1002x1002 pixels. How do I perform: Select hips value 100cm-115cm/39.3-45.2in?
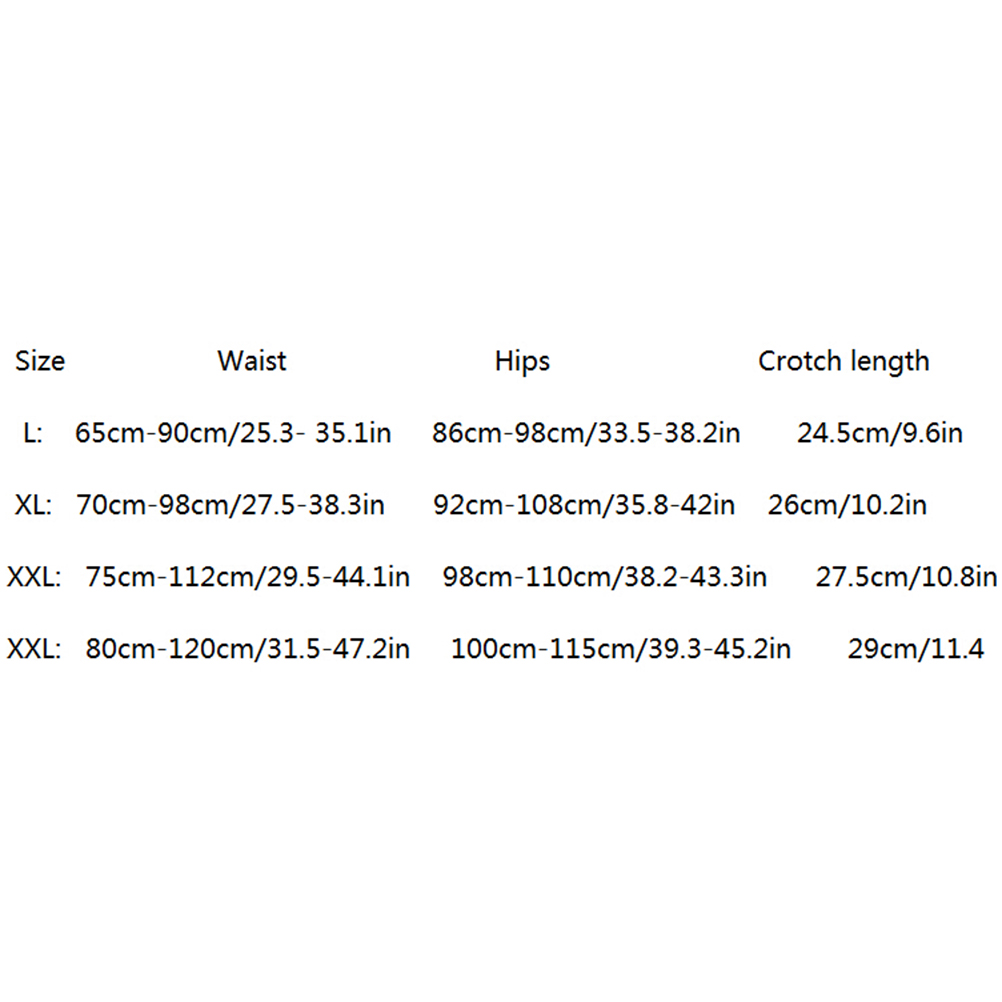(x=620, y=649)
